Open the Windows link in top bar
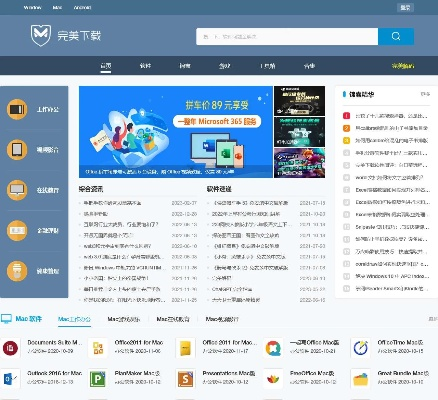The image size is (438, 400). click(x=32, y=7)
